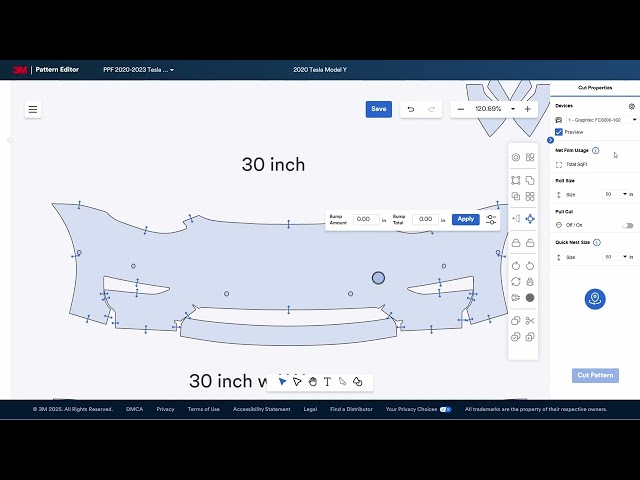Choose the outlined direct-selection arrow tool
Image resolution: width=640 pixels, height=480 pixels.
pyautogui.click(x=297, y=382)
